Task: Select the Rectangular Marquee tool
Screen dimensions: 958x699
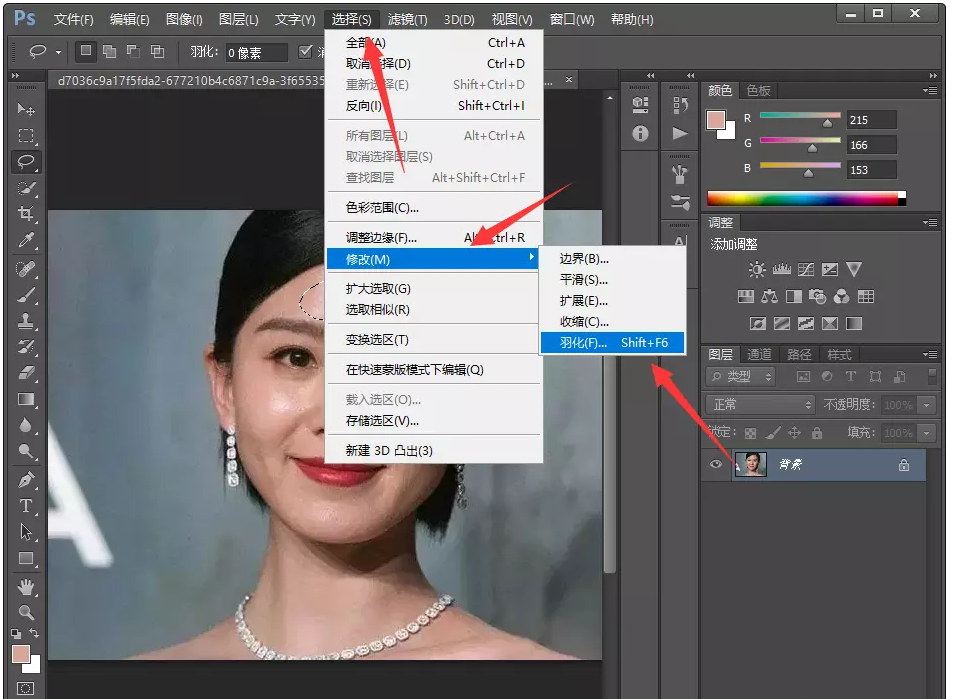Action: (26, 135)
